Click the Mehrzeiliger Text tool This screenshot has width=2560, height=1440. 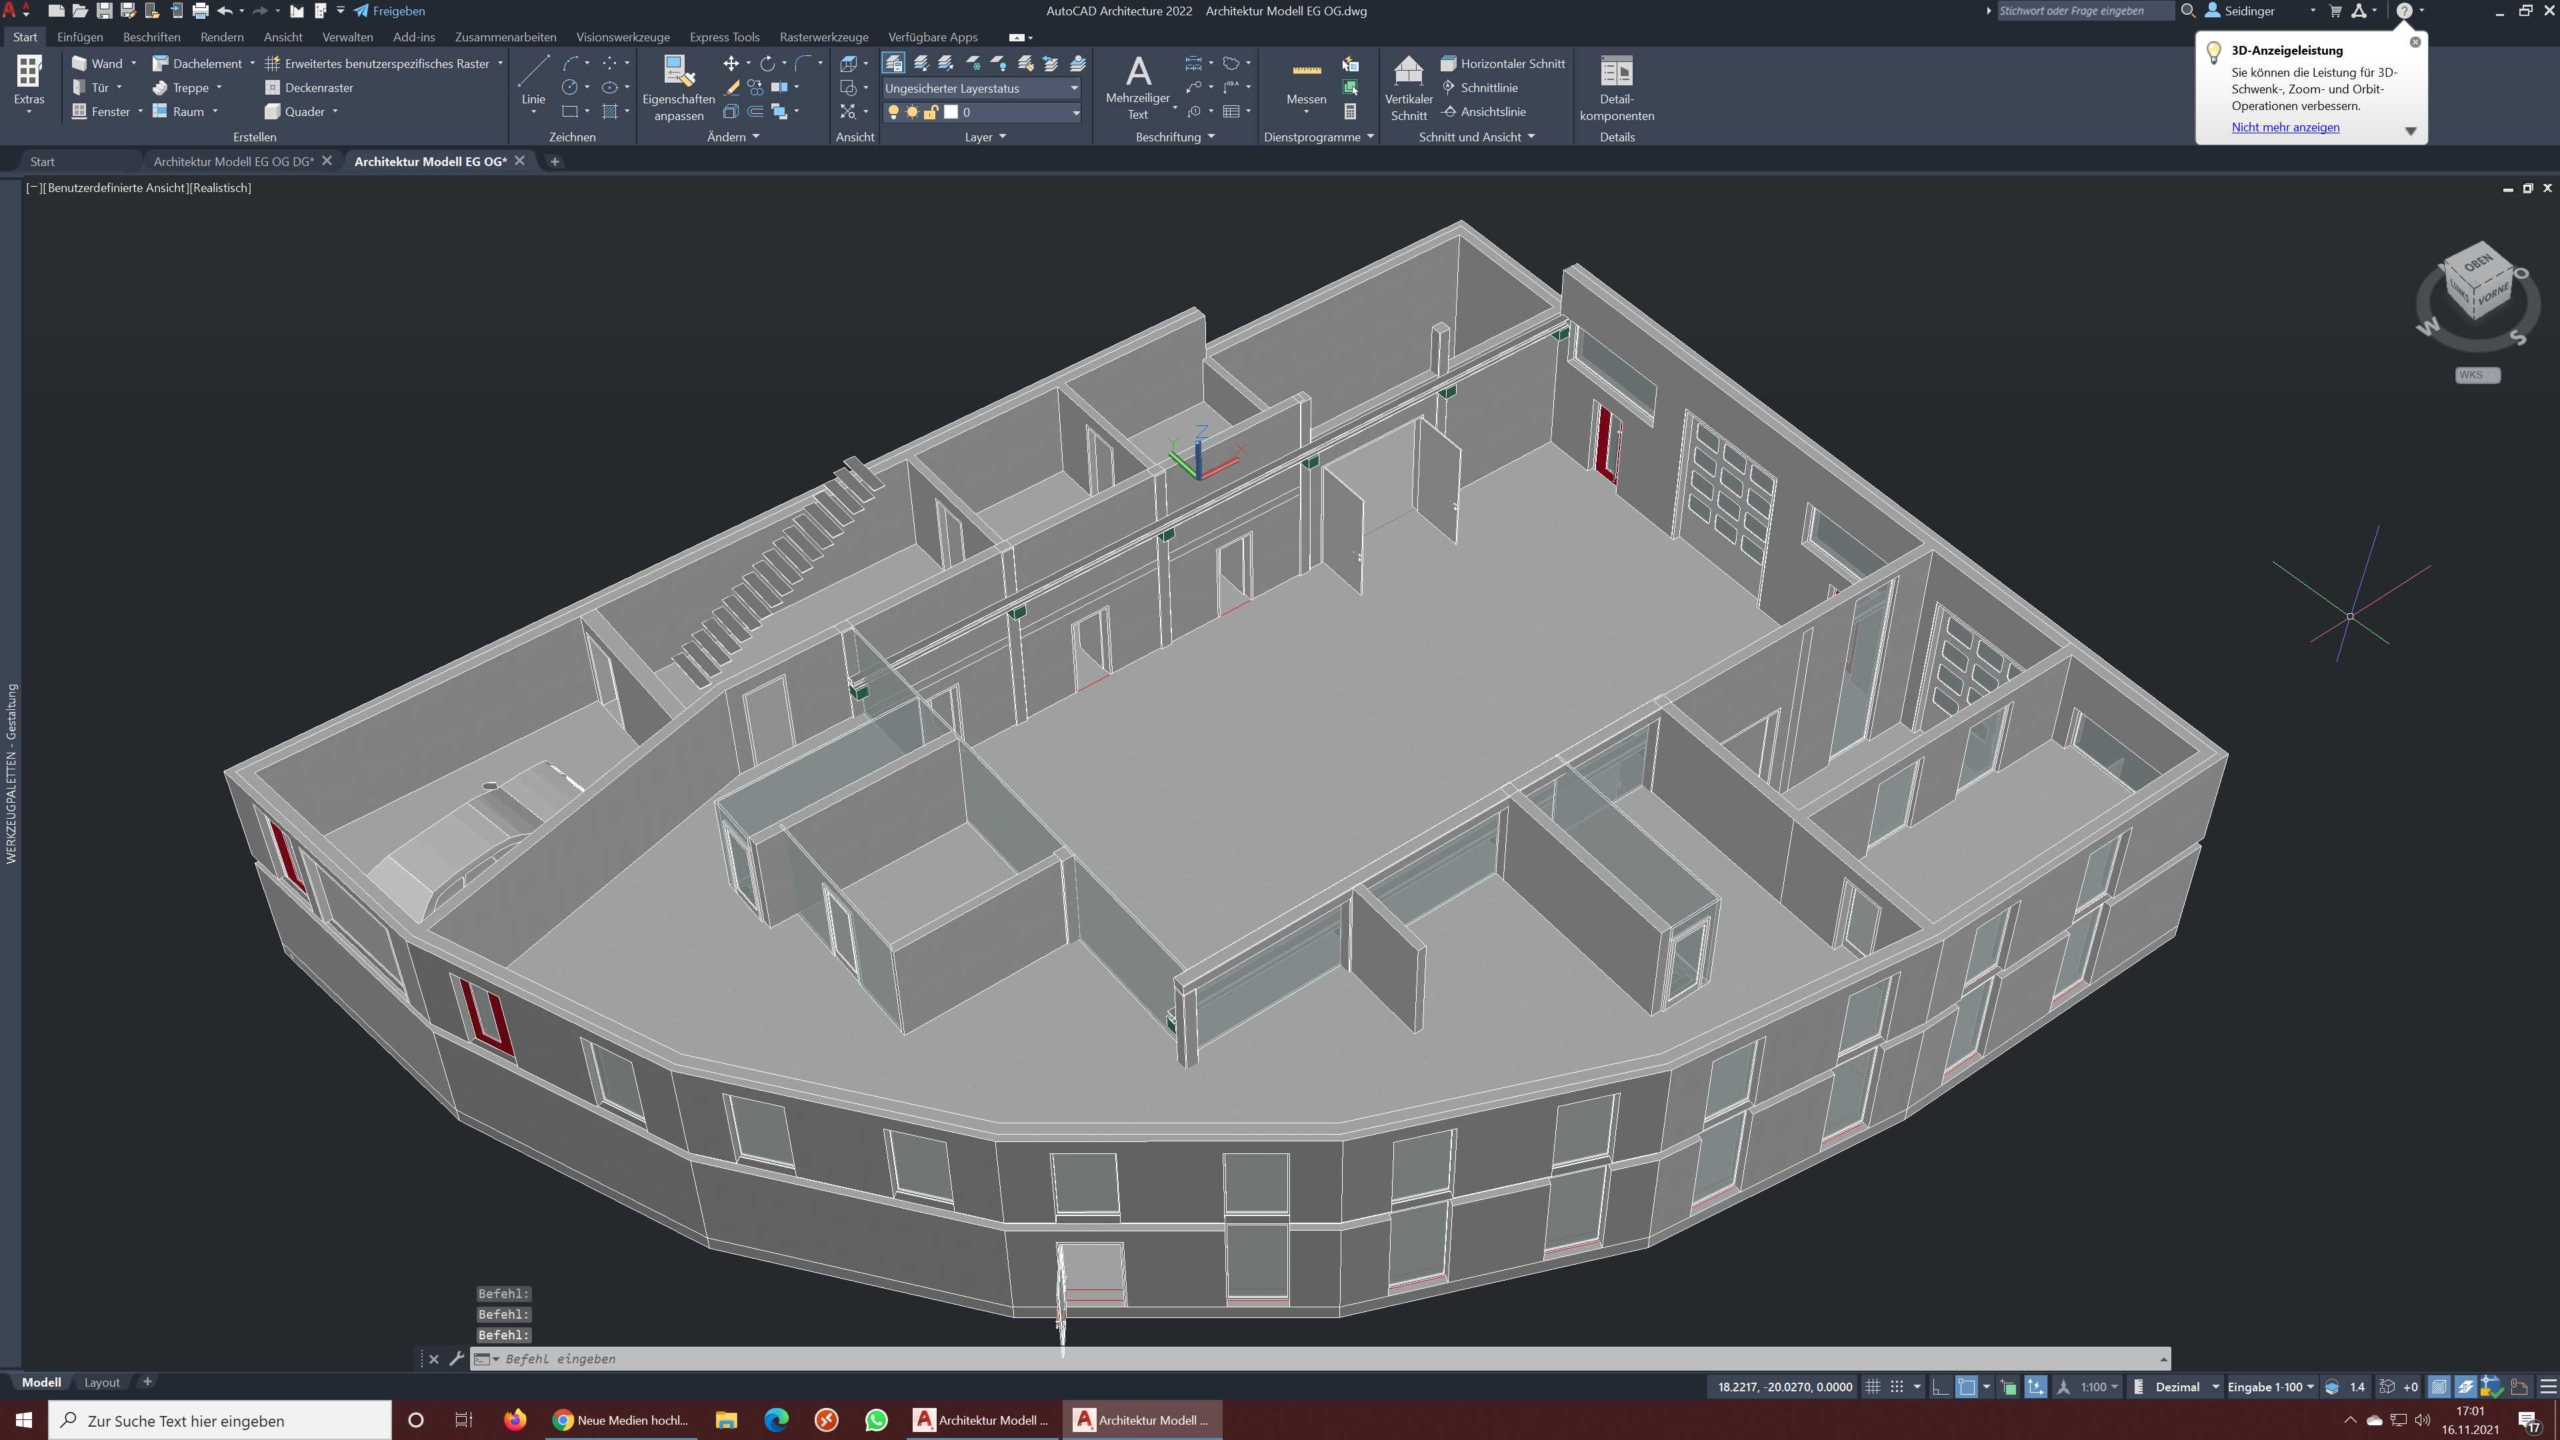coord(1137,87)
